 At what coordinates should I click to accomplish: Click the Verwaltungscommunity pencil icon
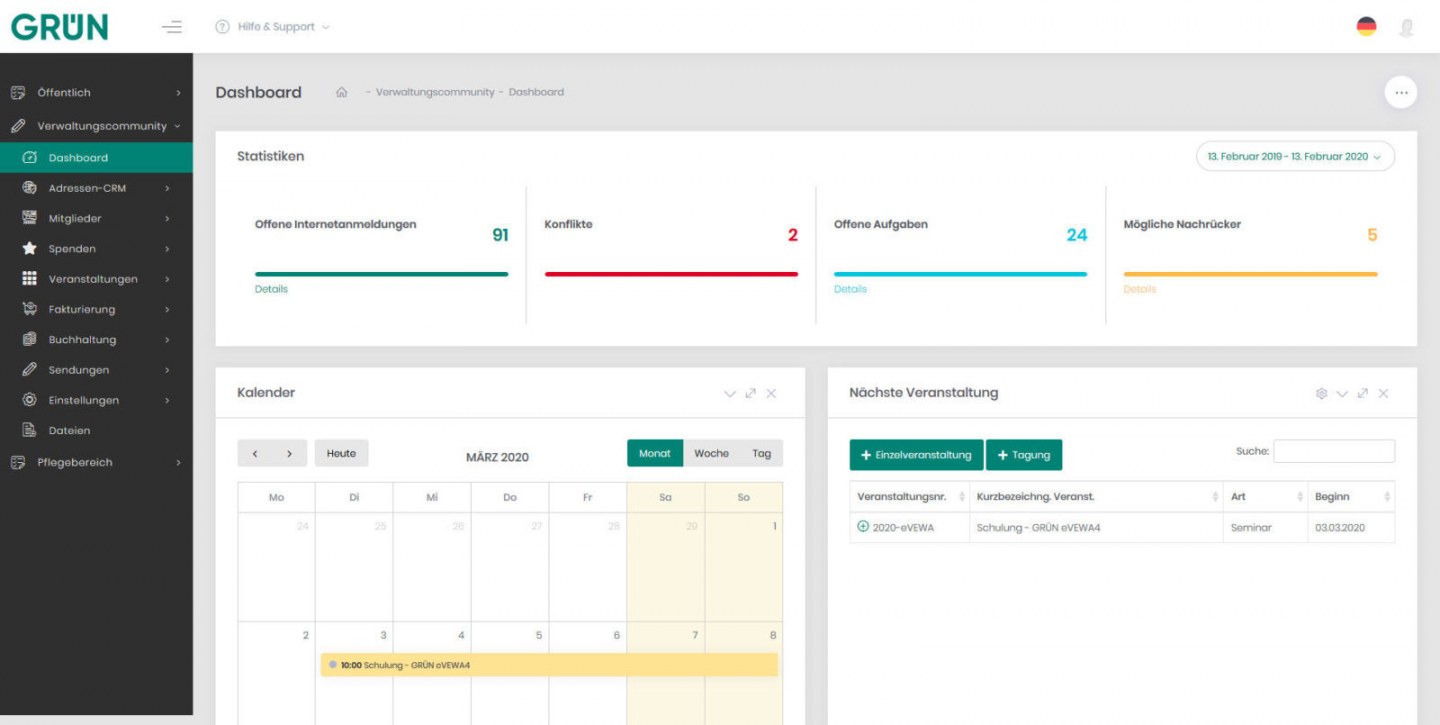point(17,126)
